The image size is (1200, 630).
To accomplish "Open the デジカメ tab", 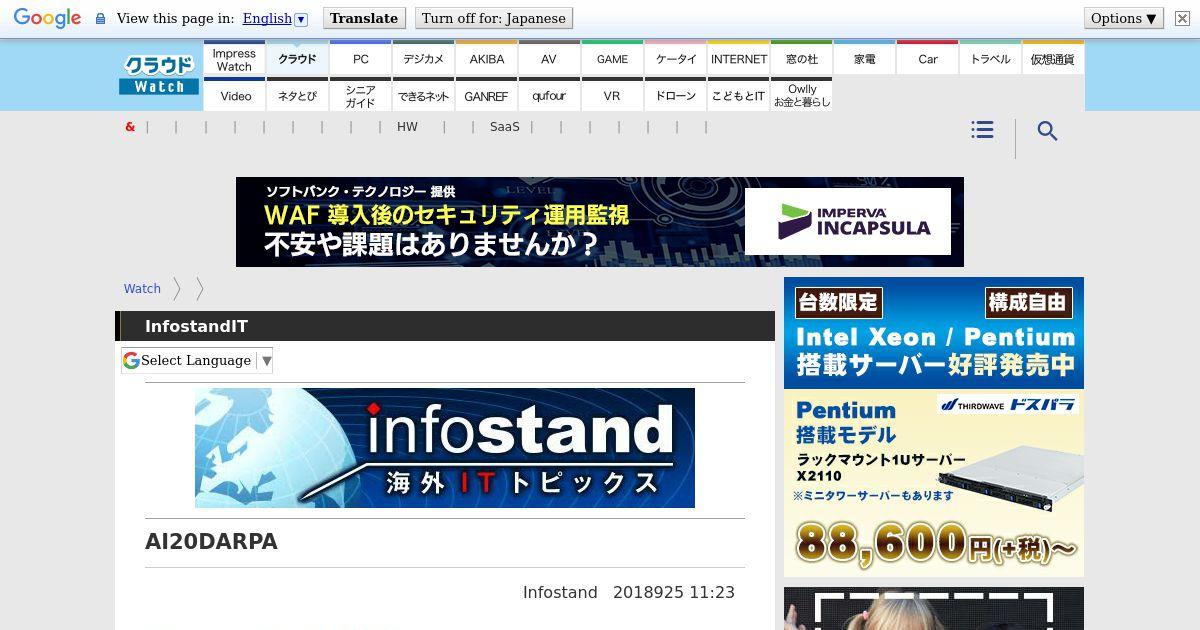I will 424,59.
